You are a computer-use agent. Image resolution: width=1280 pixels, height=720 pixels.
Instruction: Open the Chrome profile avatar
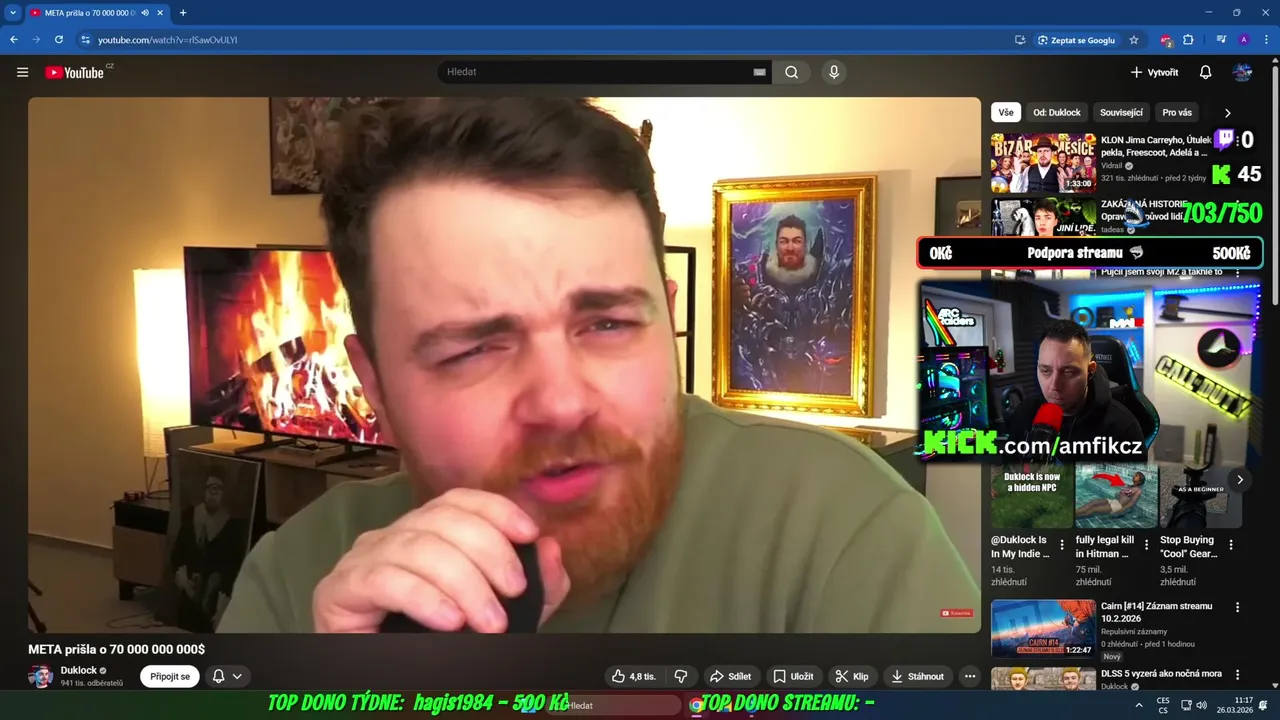point(1243,40)
